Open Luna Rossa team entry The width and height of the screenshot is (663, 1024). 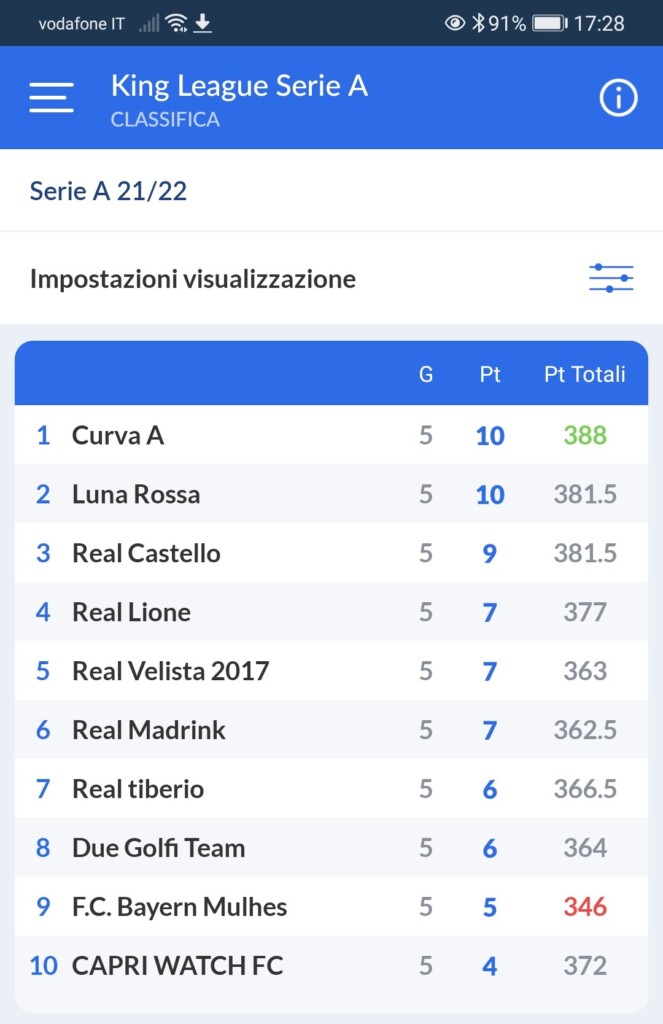136,494
